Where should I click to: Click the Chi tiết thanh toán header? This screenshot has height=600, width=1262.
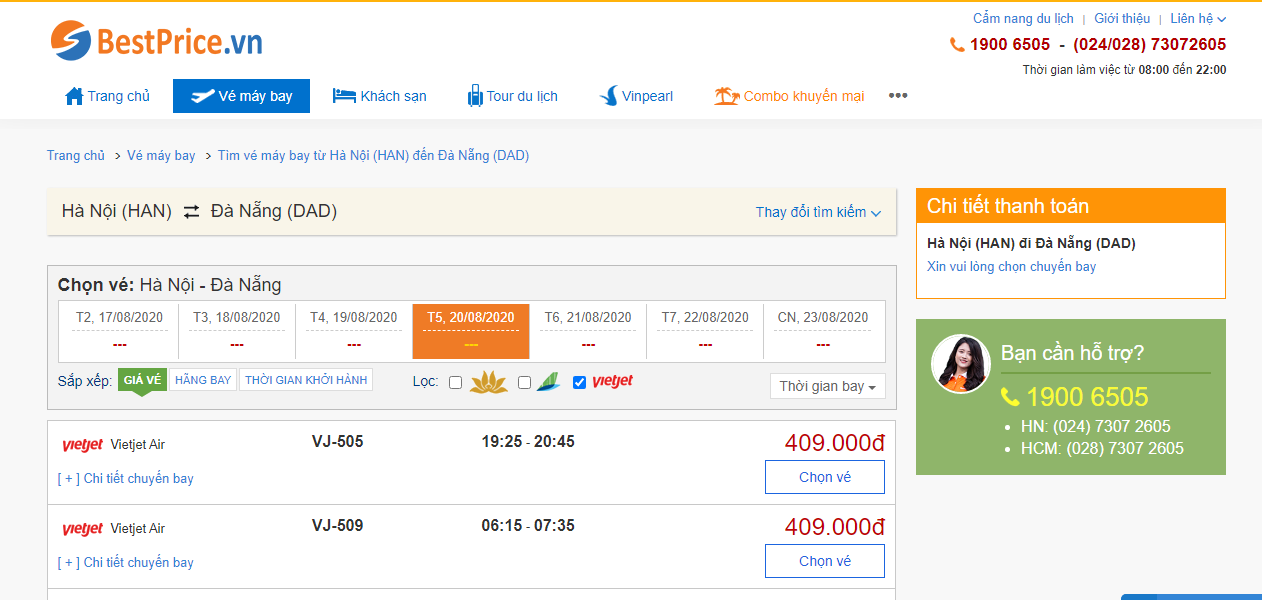(1071, 206)
